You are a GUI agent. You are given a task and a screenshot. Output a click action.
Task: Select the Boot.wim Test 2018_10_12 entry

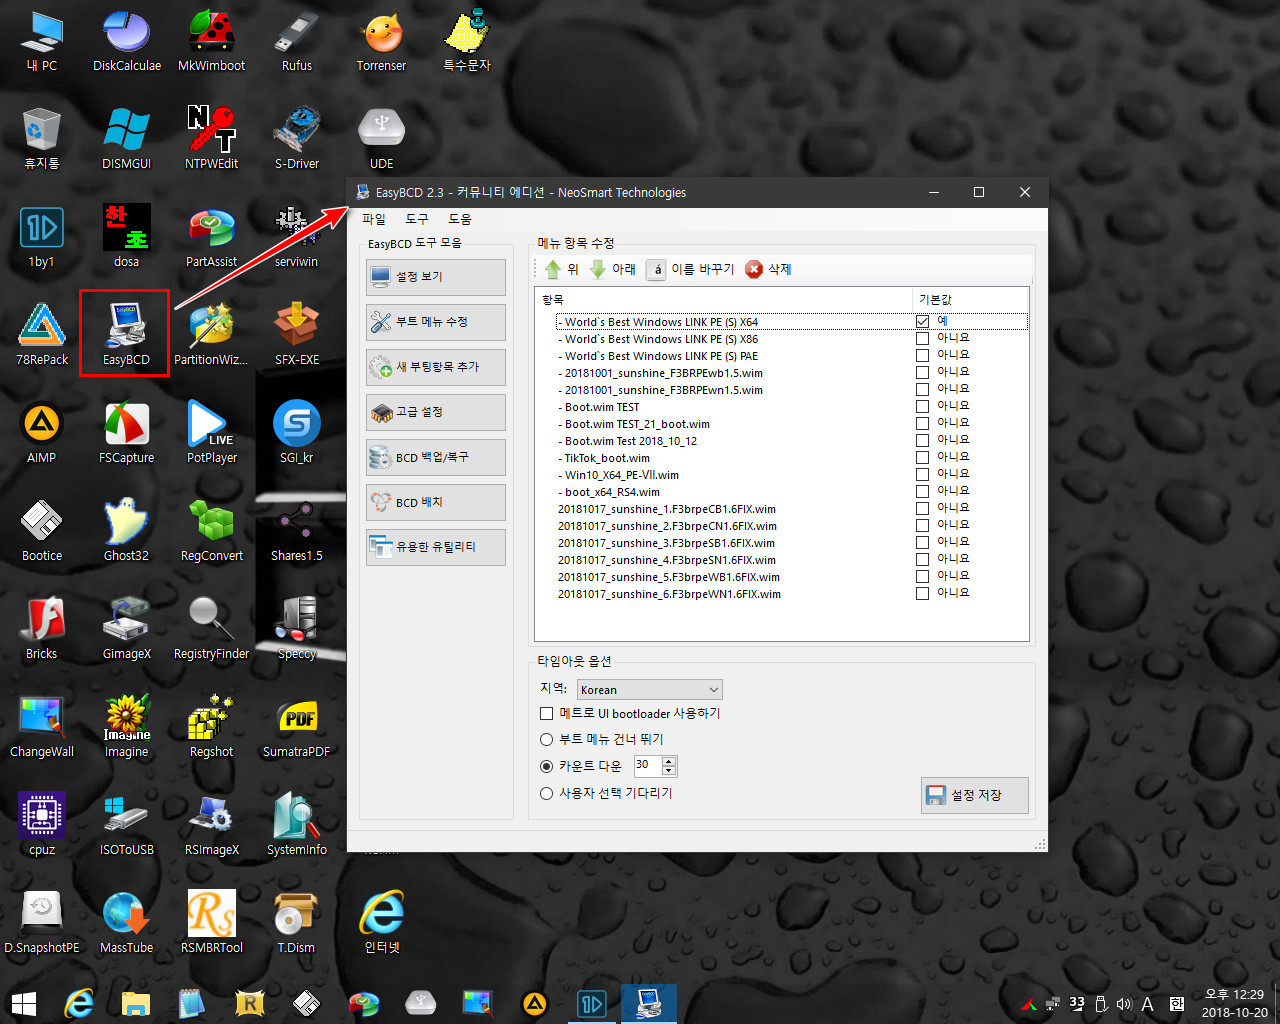(628, 441)
